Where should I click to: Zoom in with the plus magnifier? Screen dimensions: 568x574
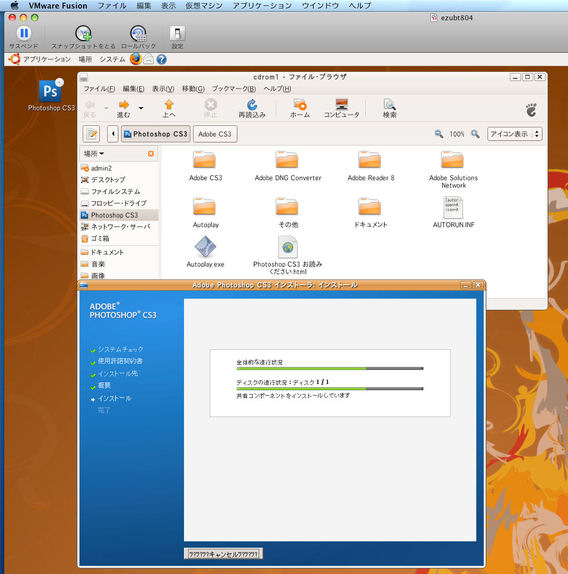[475, 134]
